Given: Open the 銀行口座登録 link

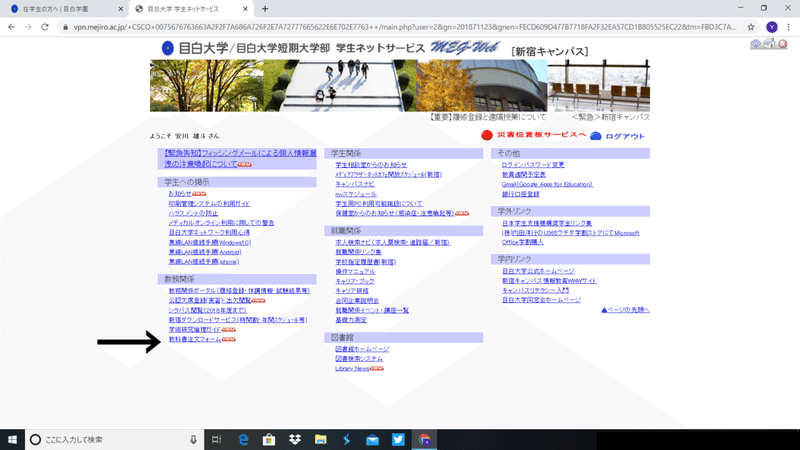Looking at the screenshot, I should 520,194.
